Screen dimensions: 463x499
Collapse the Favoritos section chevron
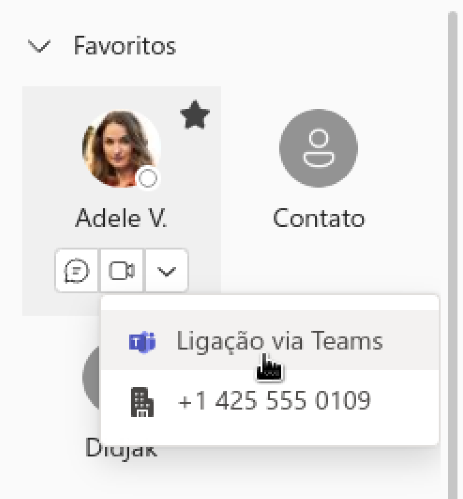point(39,46)
